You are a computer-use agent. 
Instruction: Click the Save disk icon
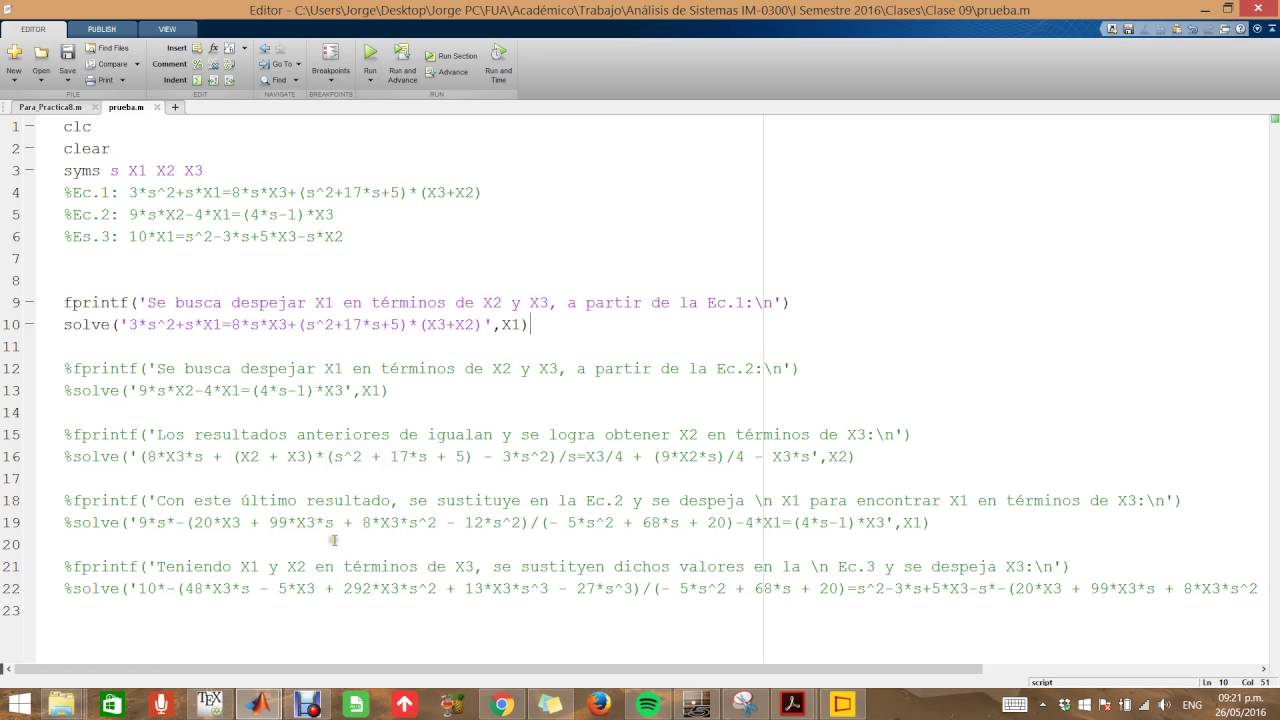click(x=68, y=53)
